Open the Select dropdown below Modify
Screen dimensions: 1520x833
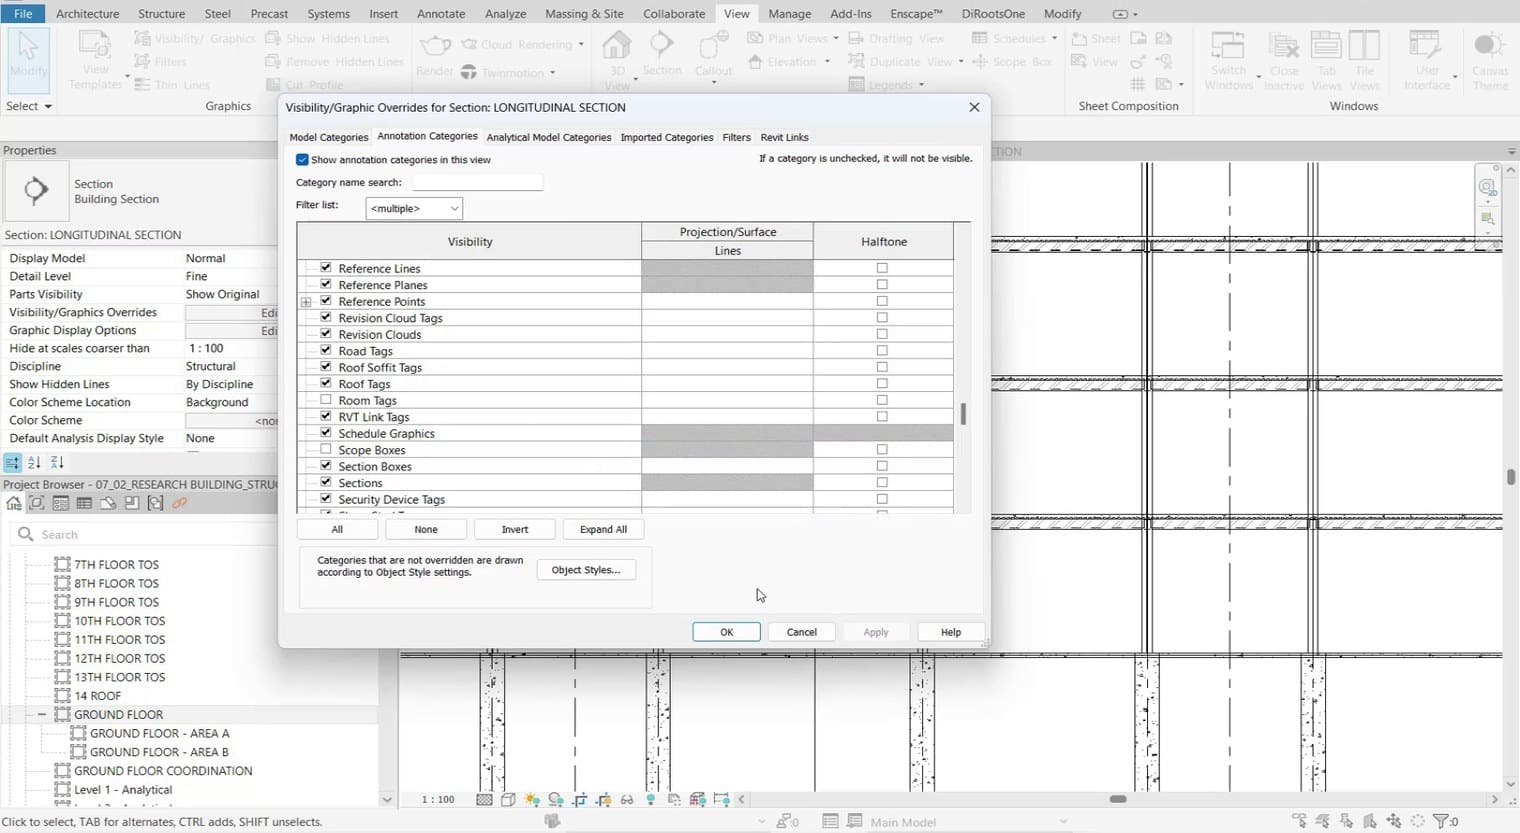(x=28, y=106)
